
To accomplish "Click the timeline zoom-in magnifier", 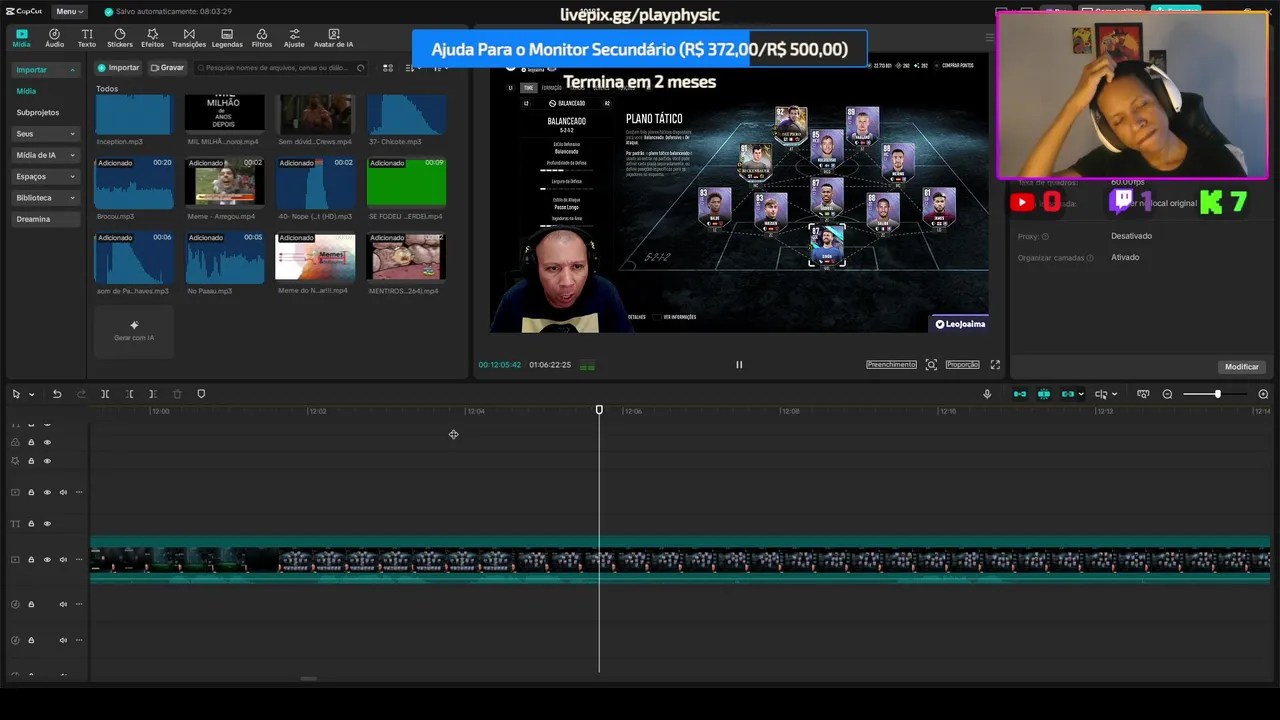I will 1263,394.
